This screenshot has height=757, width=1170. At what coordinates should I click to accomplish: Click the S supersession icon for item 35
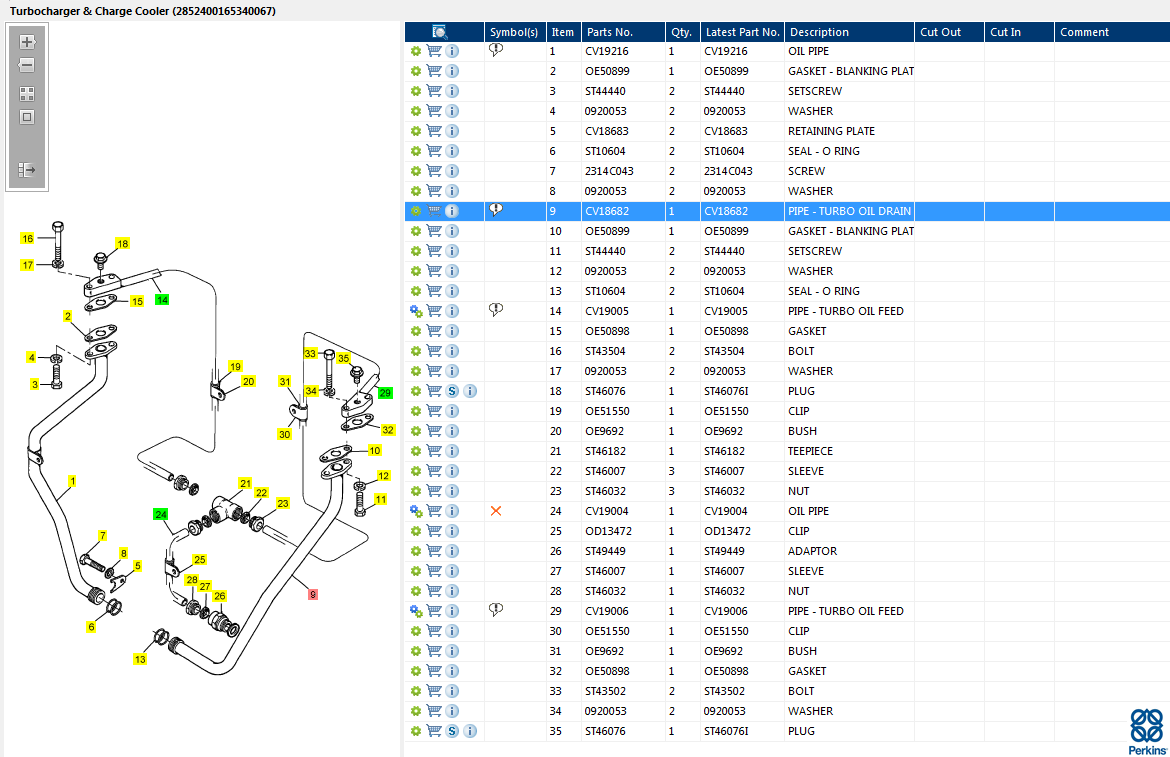452,731
